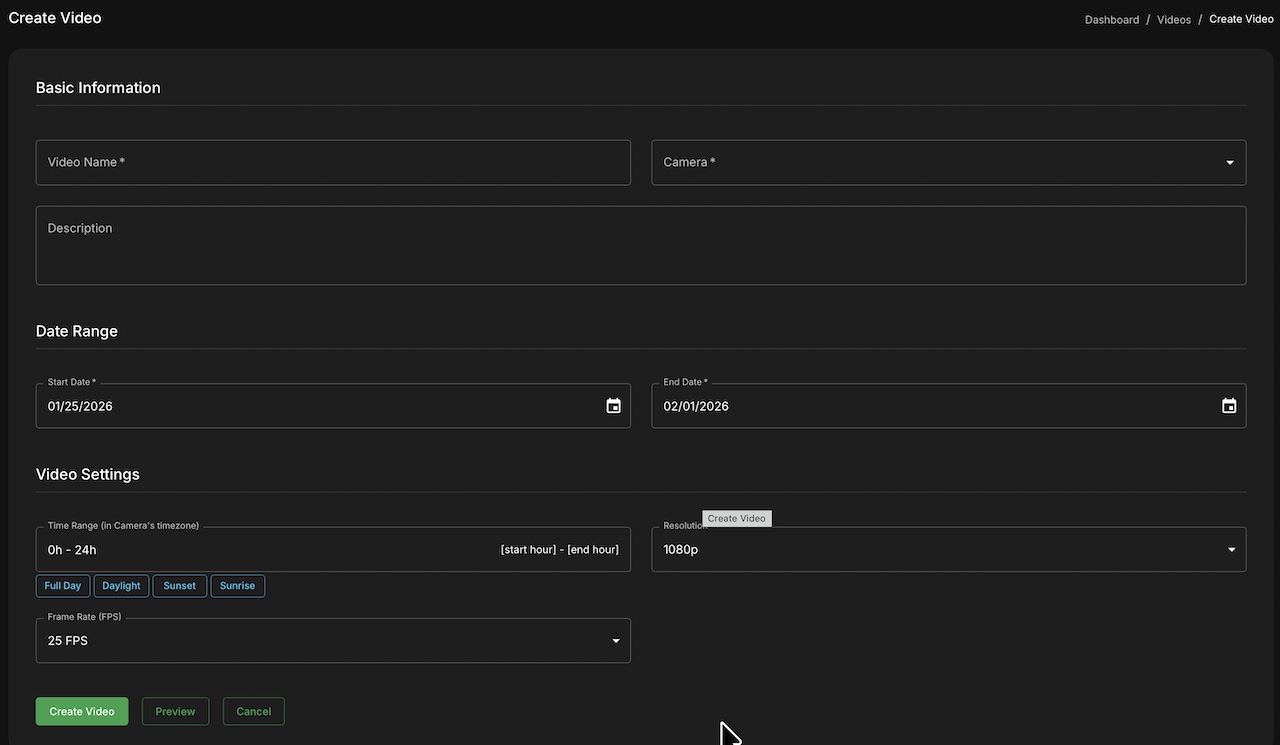Image resolution: width=1280 pixels, height=745 pixels.
Task: Click the Video Name input field
Action: [x=333, y=161]
